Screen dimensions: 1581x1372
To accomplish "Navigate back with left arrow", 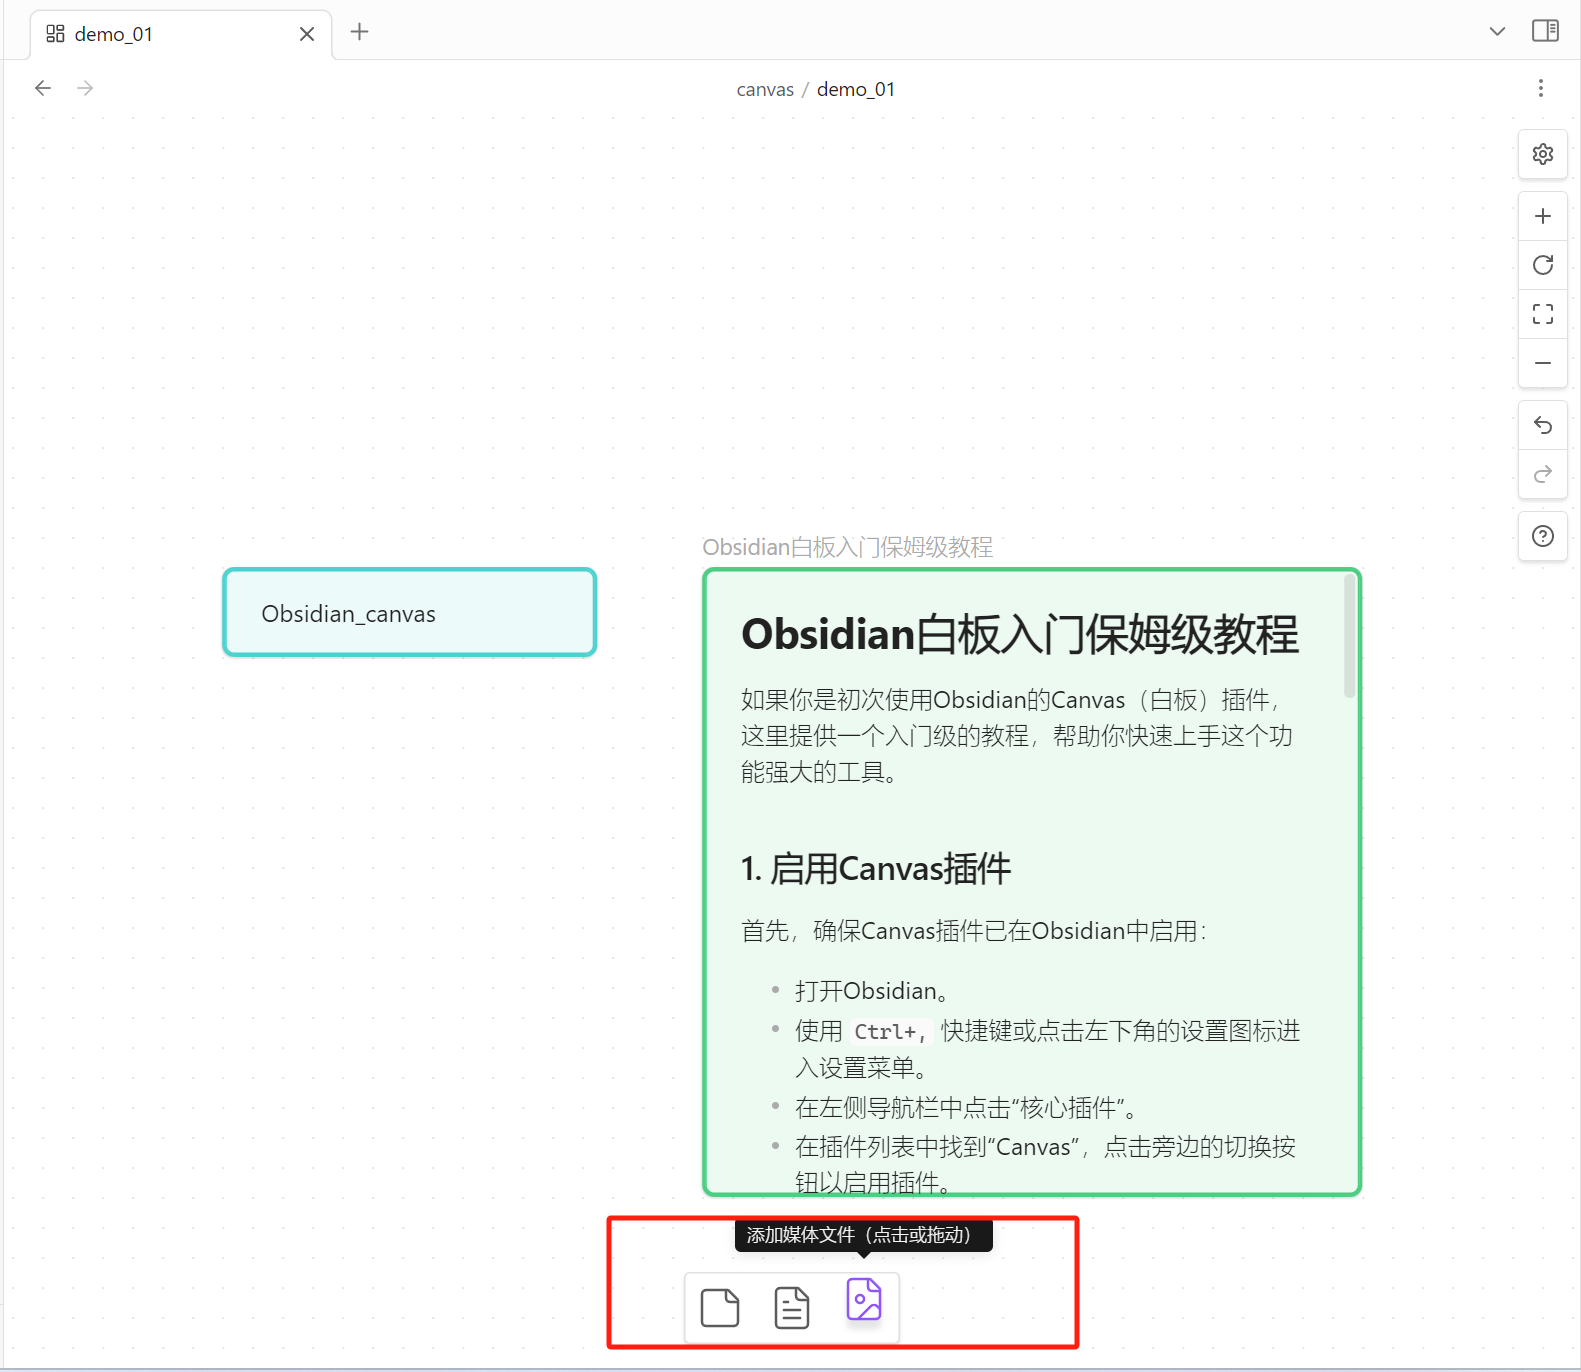I will point(43,88).
